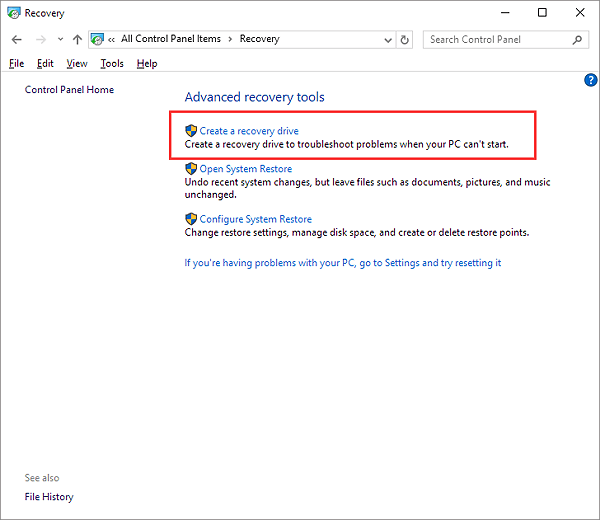This screenshot has height=520, width=600.
Task: Click the Settings reset PC link
Action: point(343,263)
